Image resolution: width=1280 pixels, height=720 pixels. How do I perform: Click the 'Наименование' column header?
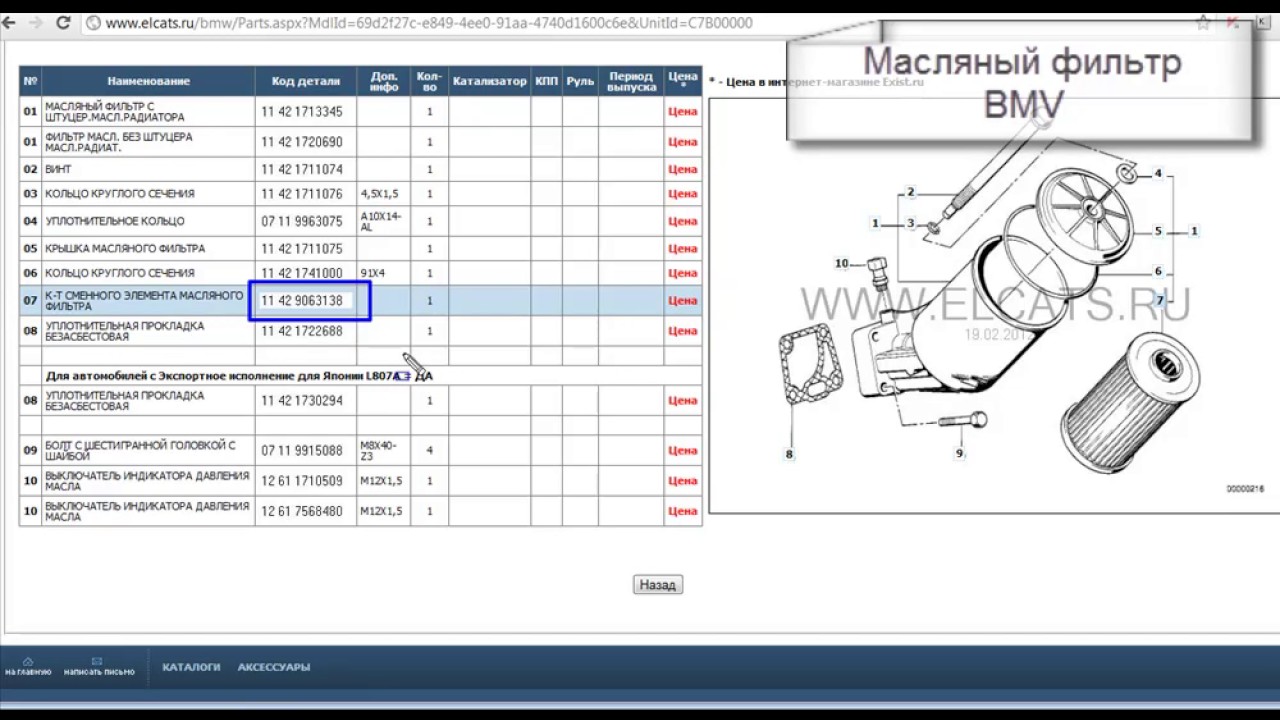point(148,81)
